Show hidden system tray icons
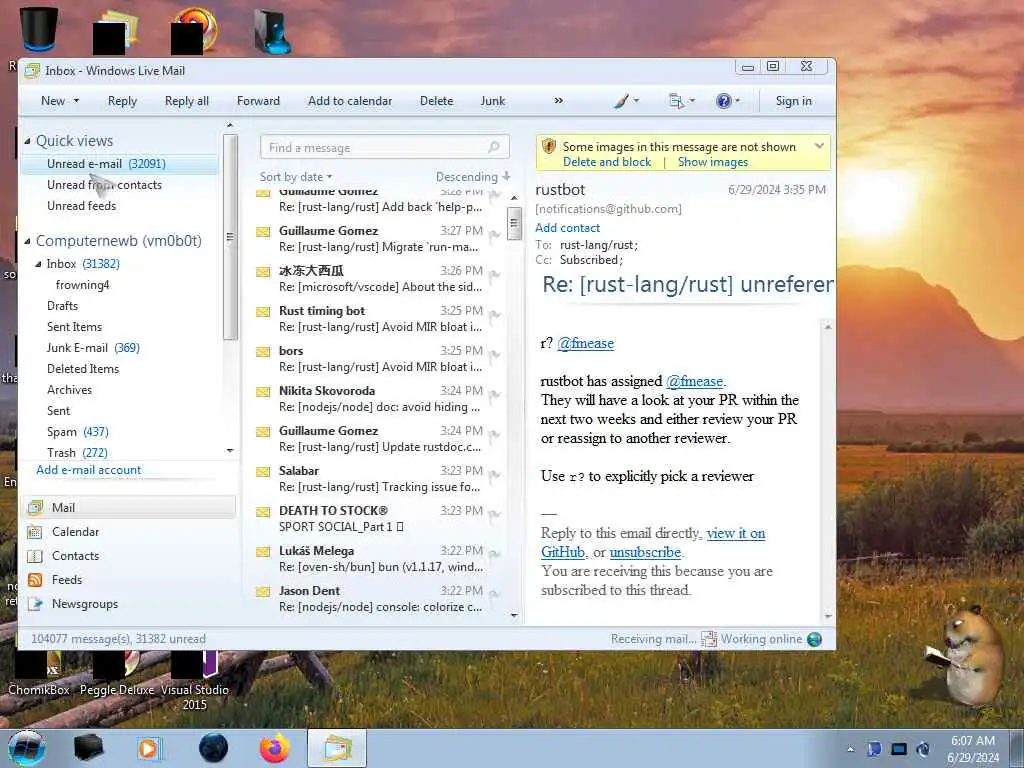This screenshot has width=1024, height=768. (x=850, y=749)
